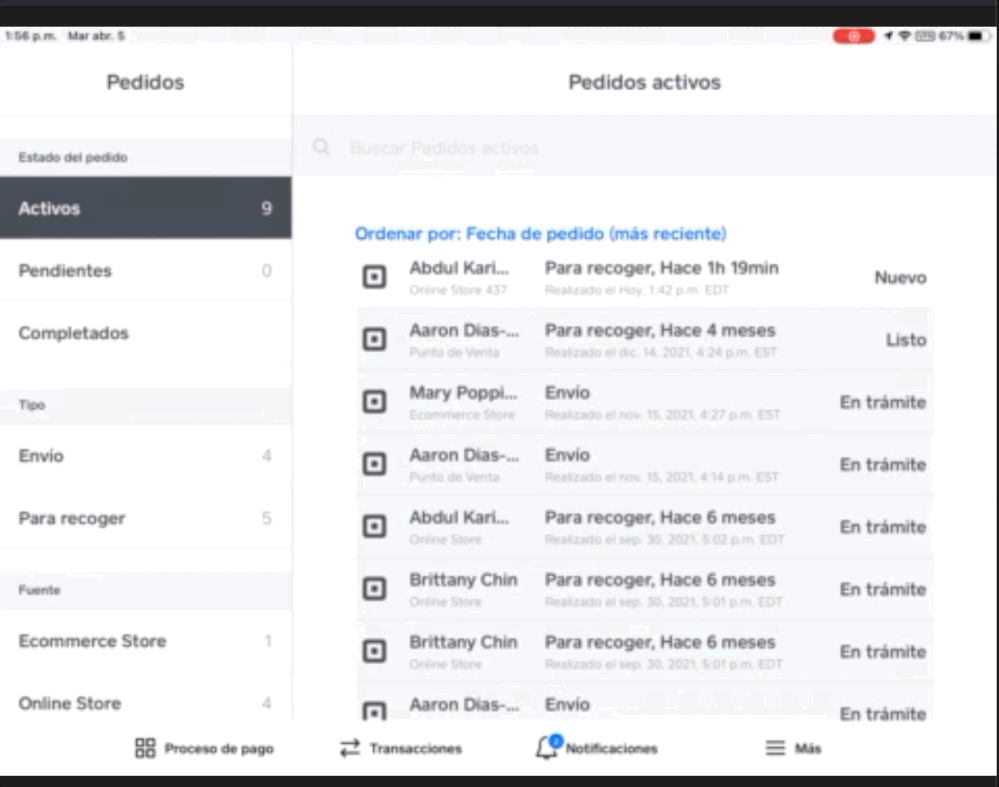Filter by Online Store source

pyautogui.click(x=145, y=703)
